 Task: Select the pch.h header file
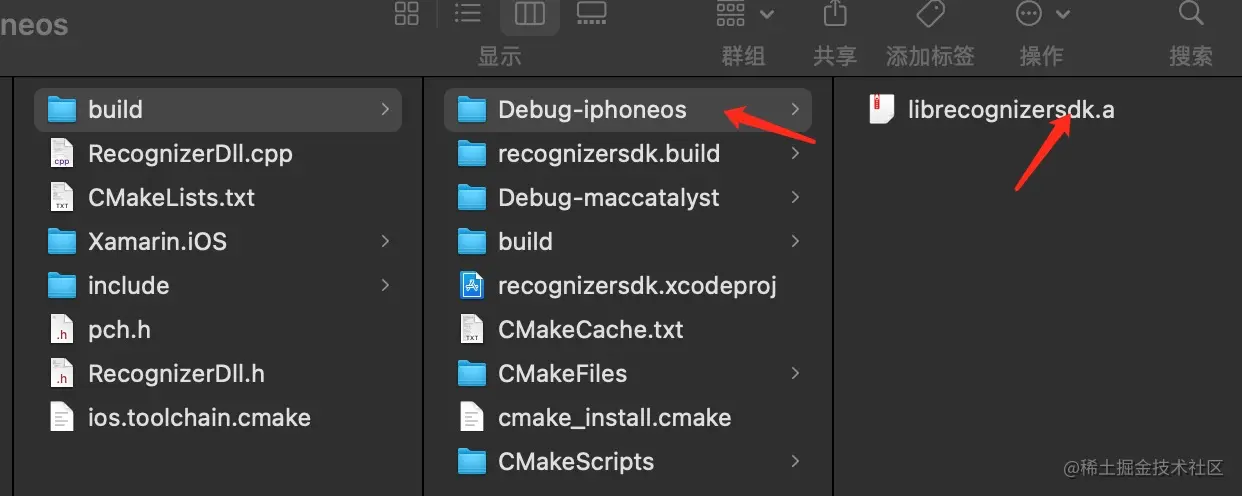[x=119, y=329]
